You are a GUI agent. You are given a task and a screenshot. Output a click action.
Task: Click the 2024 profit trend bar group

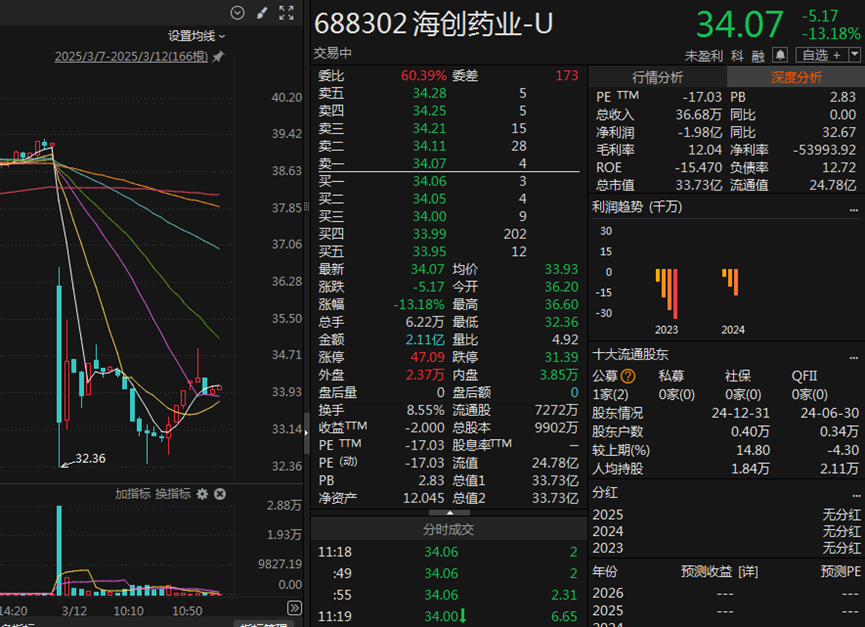point(730,282)
